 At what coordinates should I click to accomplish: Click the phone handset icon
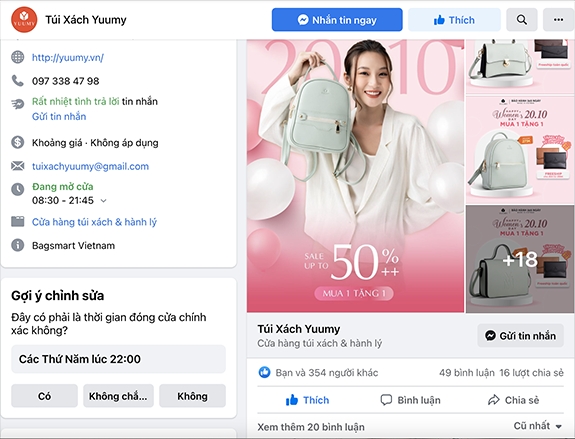pyautogui.click(x=18, y=80)
